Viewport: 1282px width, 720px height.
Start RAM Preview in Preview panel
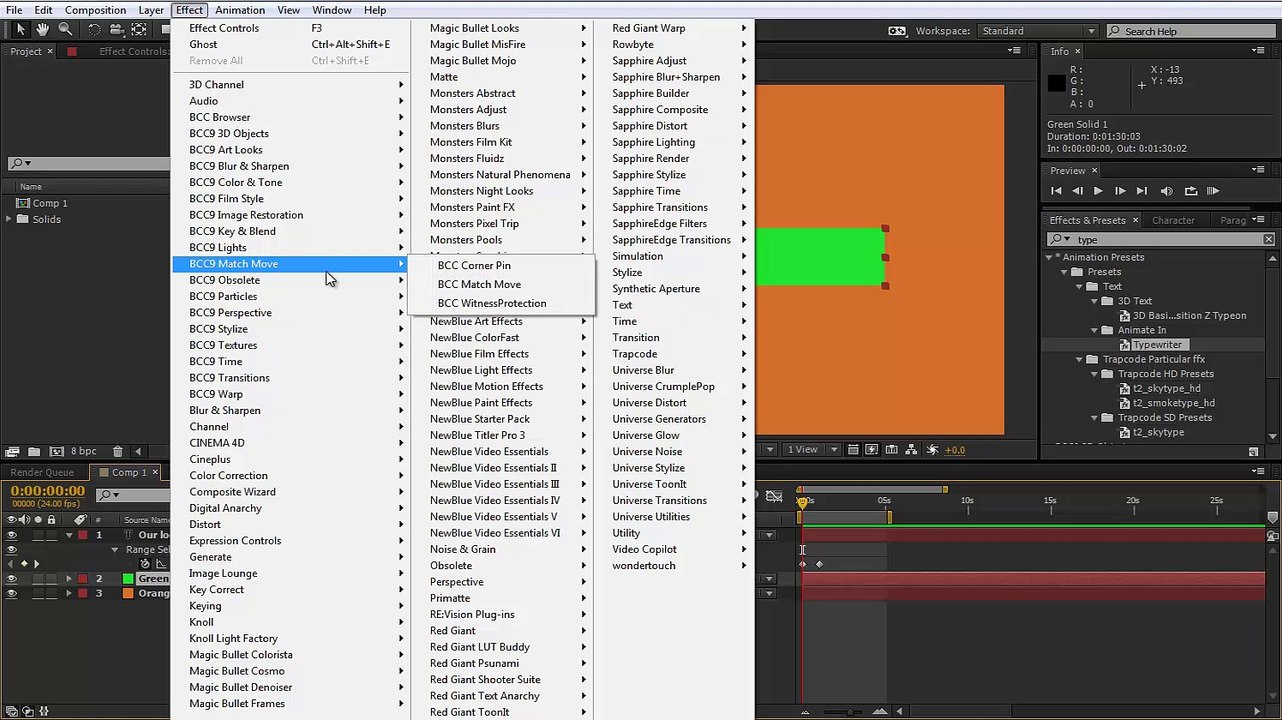(1213, 191)
